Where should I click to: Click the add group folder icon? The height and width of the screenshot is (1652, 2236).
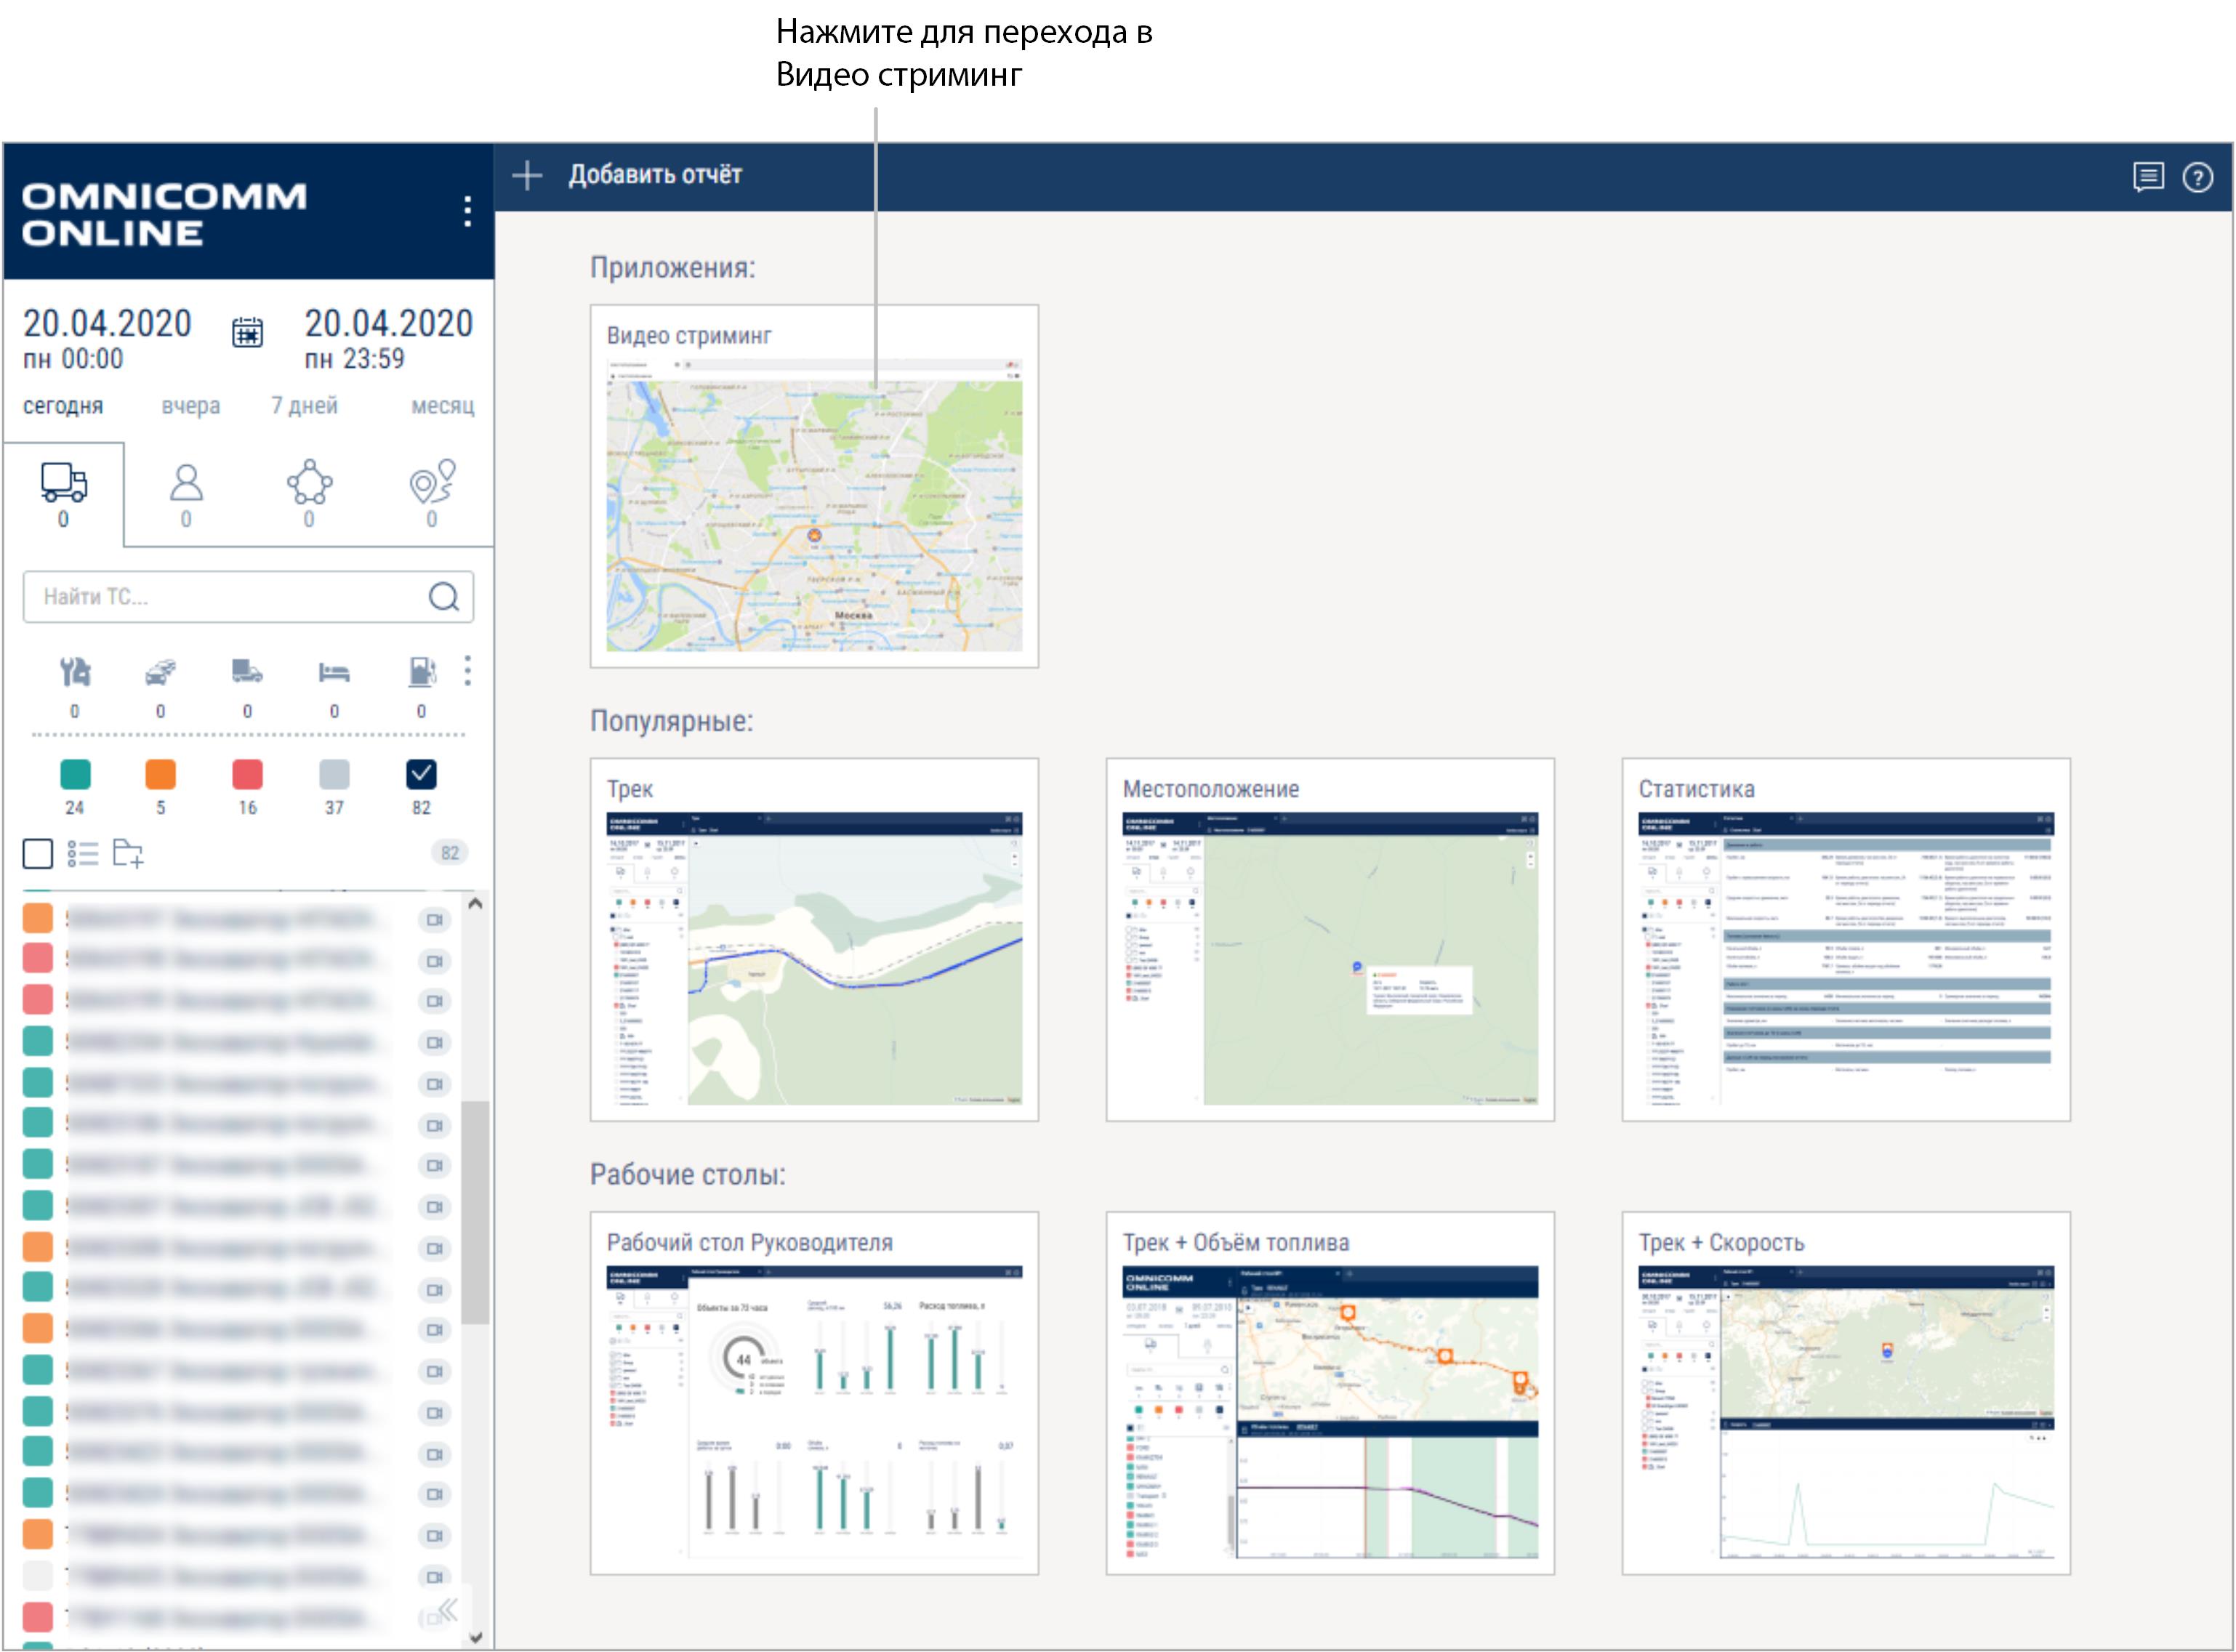(128, 853)
